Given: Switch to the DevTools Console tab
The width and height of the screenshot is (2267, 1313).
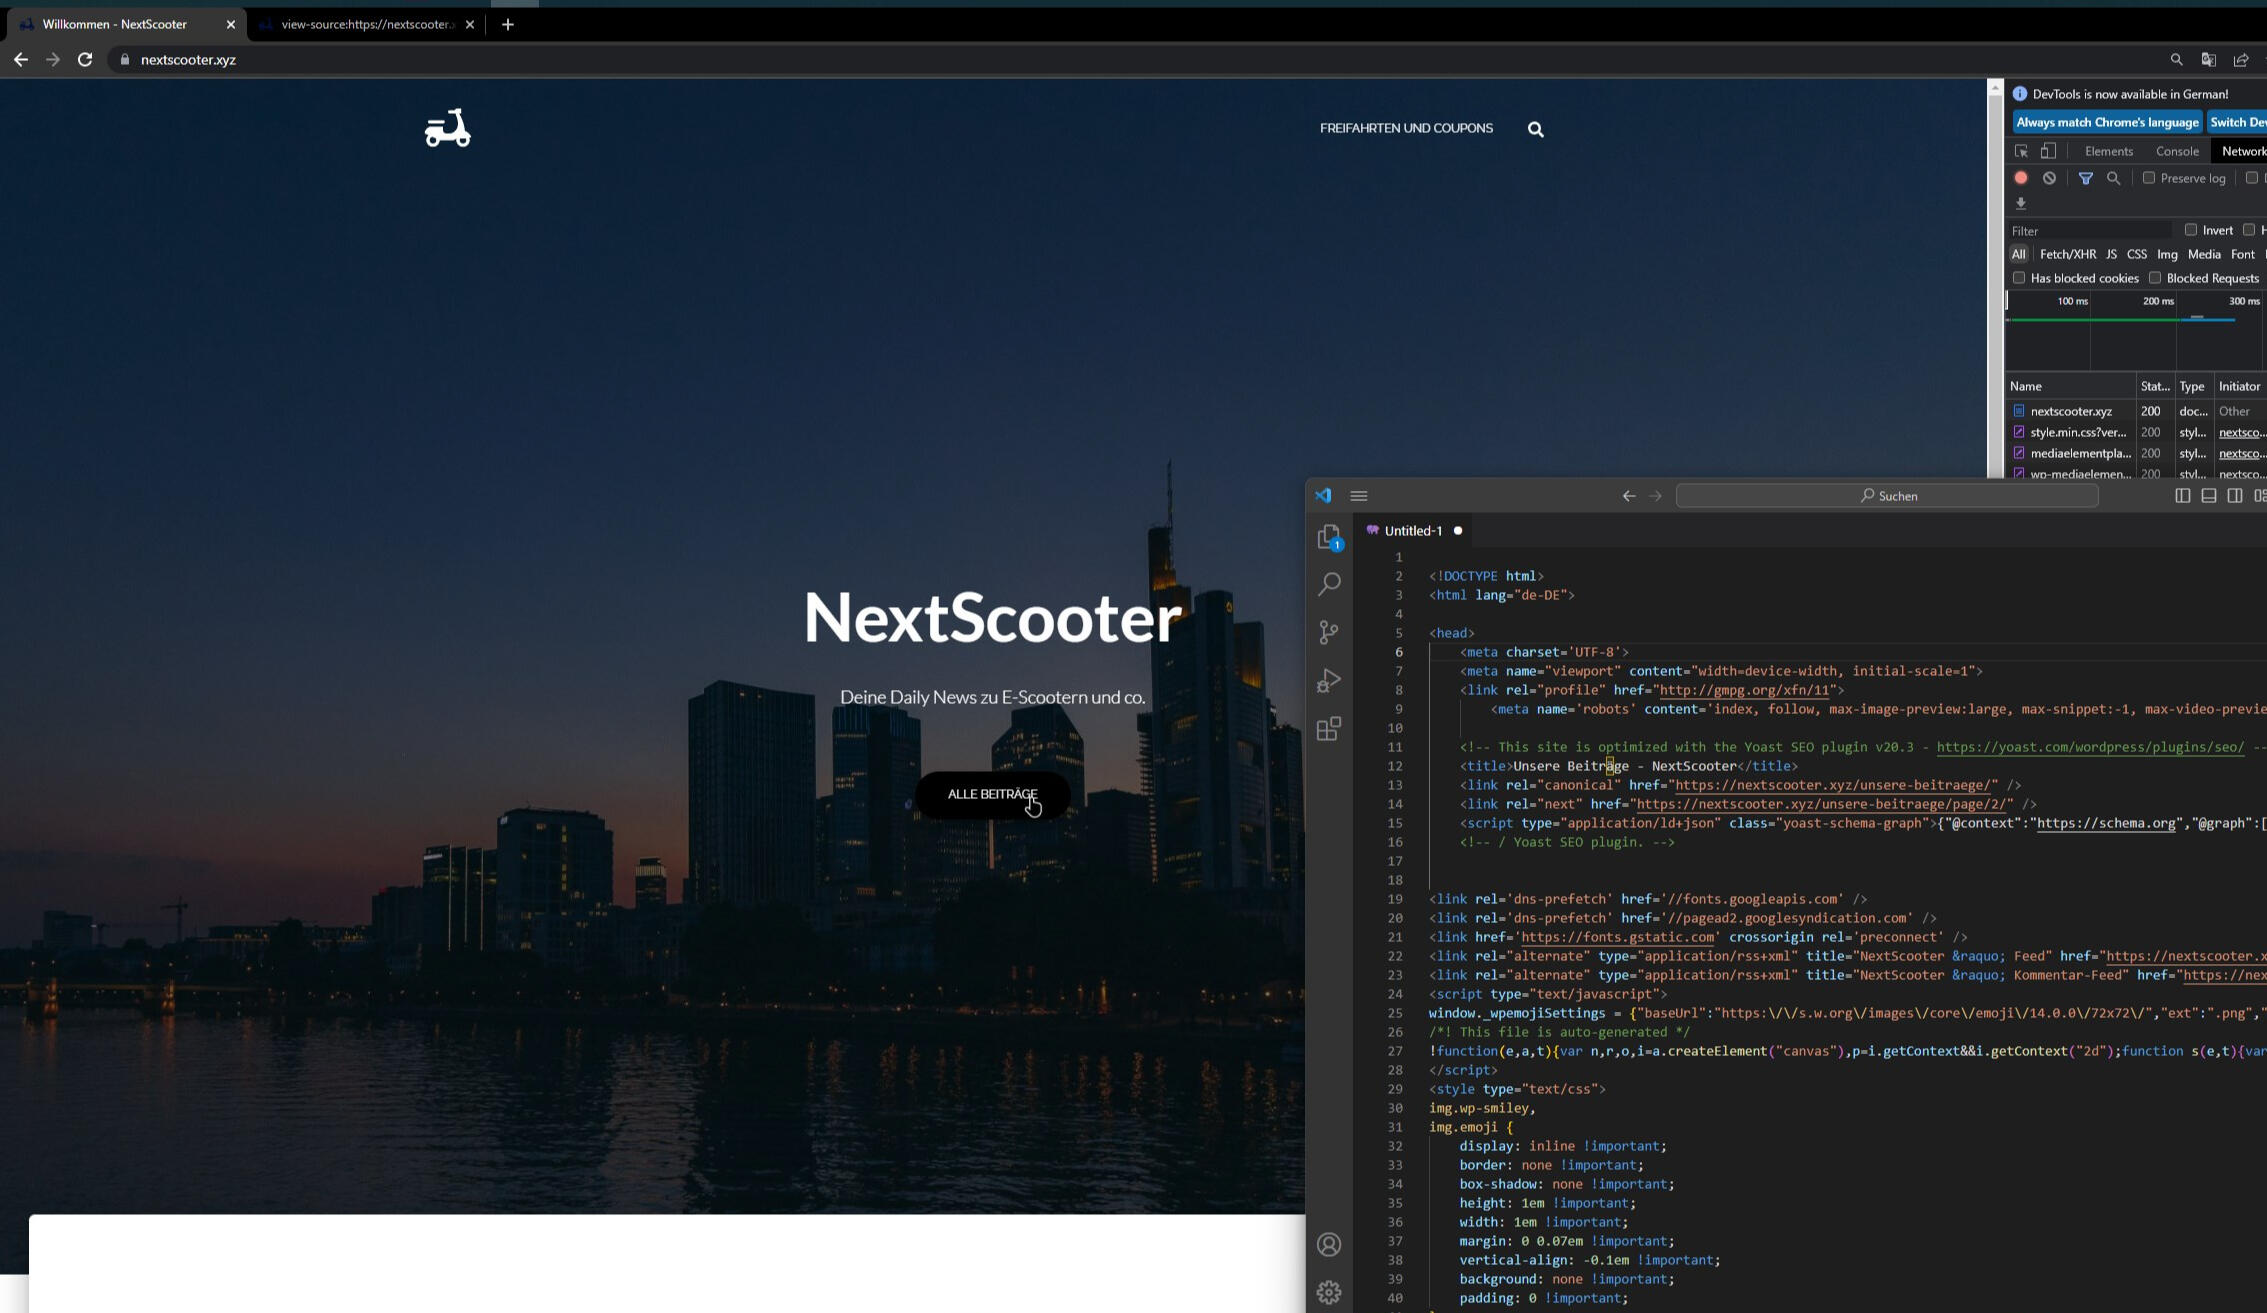Looking at the screenshot, I should (x=2176, y=151).
